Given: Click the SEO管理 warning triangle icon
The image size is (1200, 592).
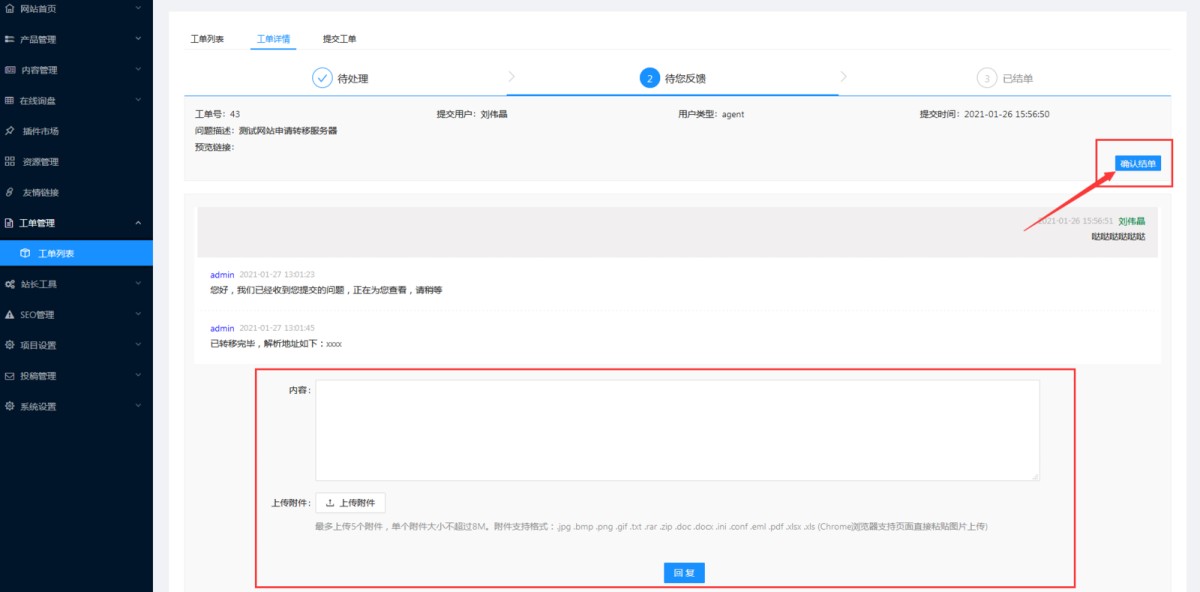Looking at the screenshot, I should [x=10, y=315].
